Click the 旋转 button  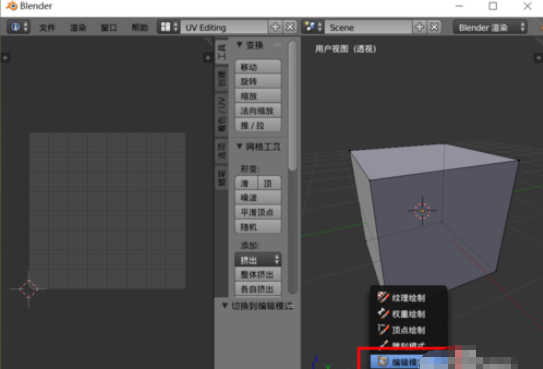pos(258,81)
